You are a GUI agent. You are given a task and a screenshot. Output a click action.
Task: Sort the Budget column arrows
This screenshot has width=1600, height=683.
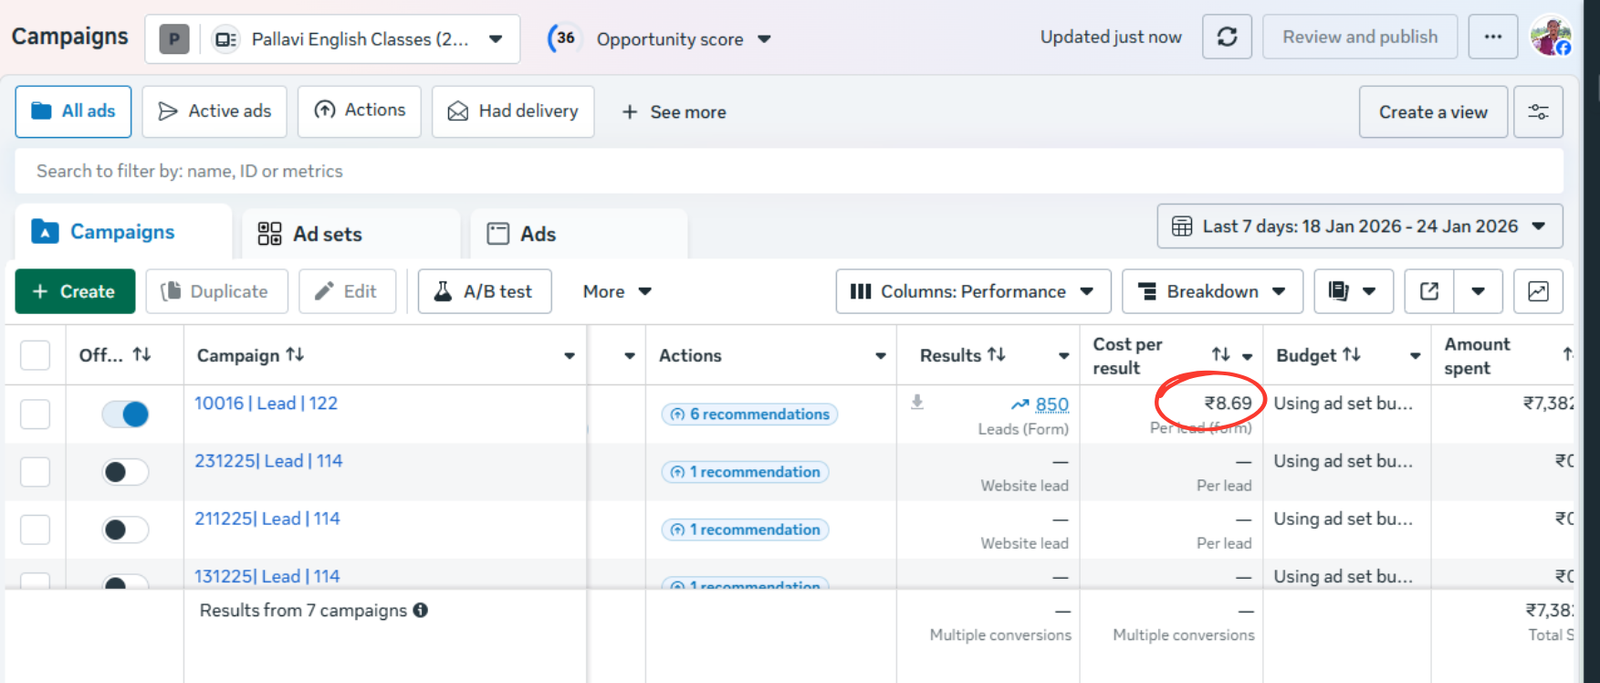[x=1352, y=354]
